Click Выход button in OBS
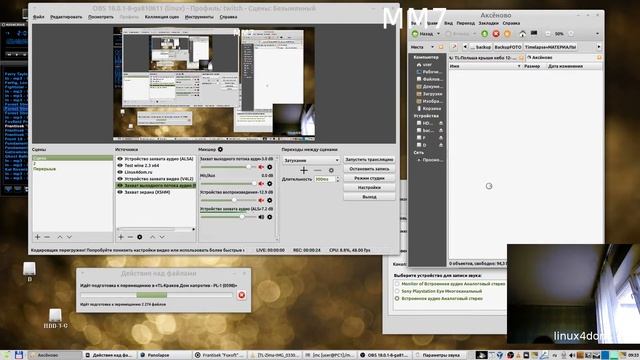This screenshot has width=640, height=360. (x=369, y=197)
